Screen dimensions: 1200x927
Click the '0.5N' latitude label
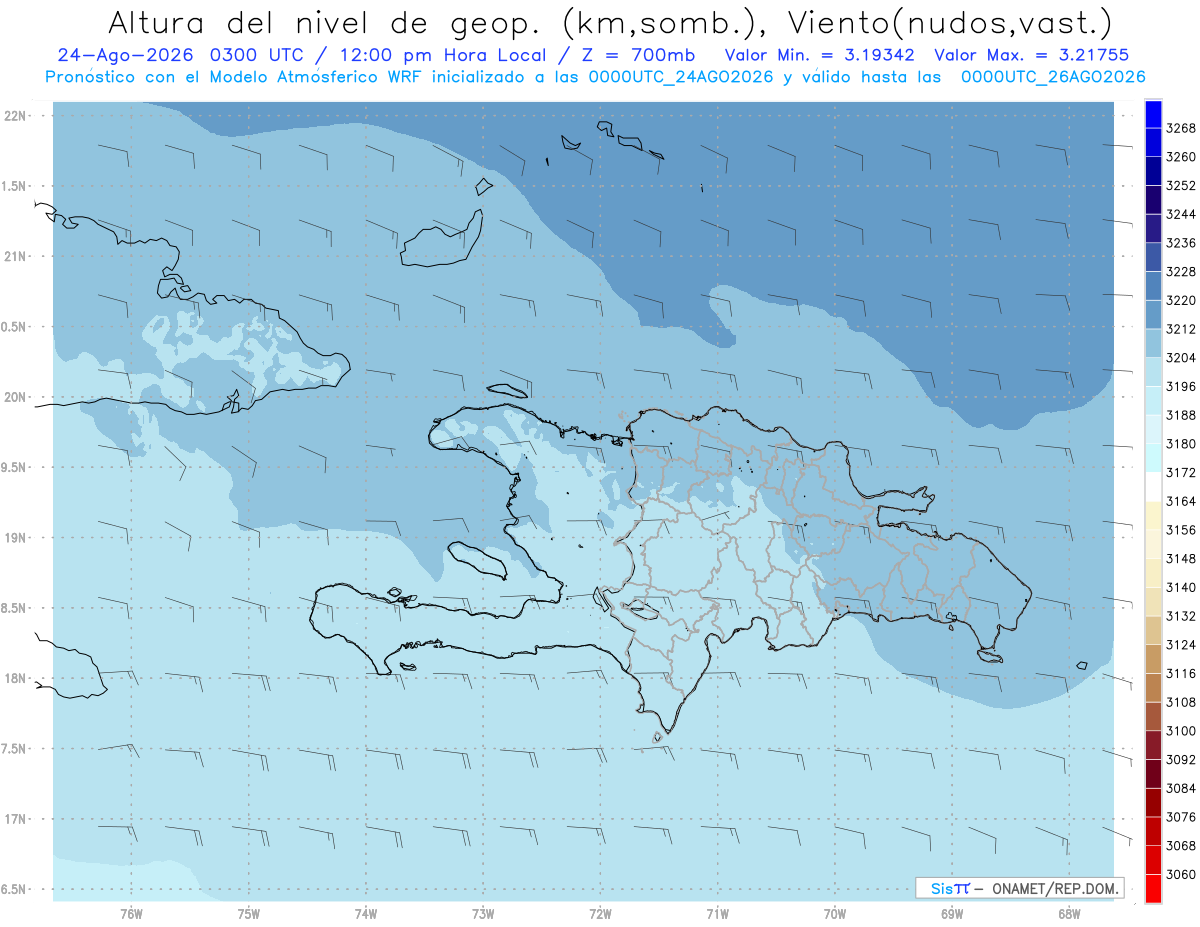tap(15, 328)
